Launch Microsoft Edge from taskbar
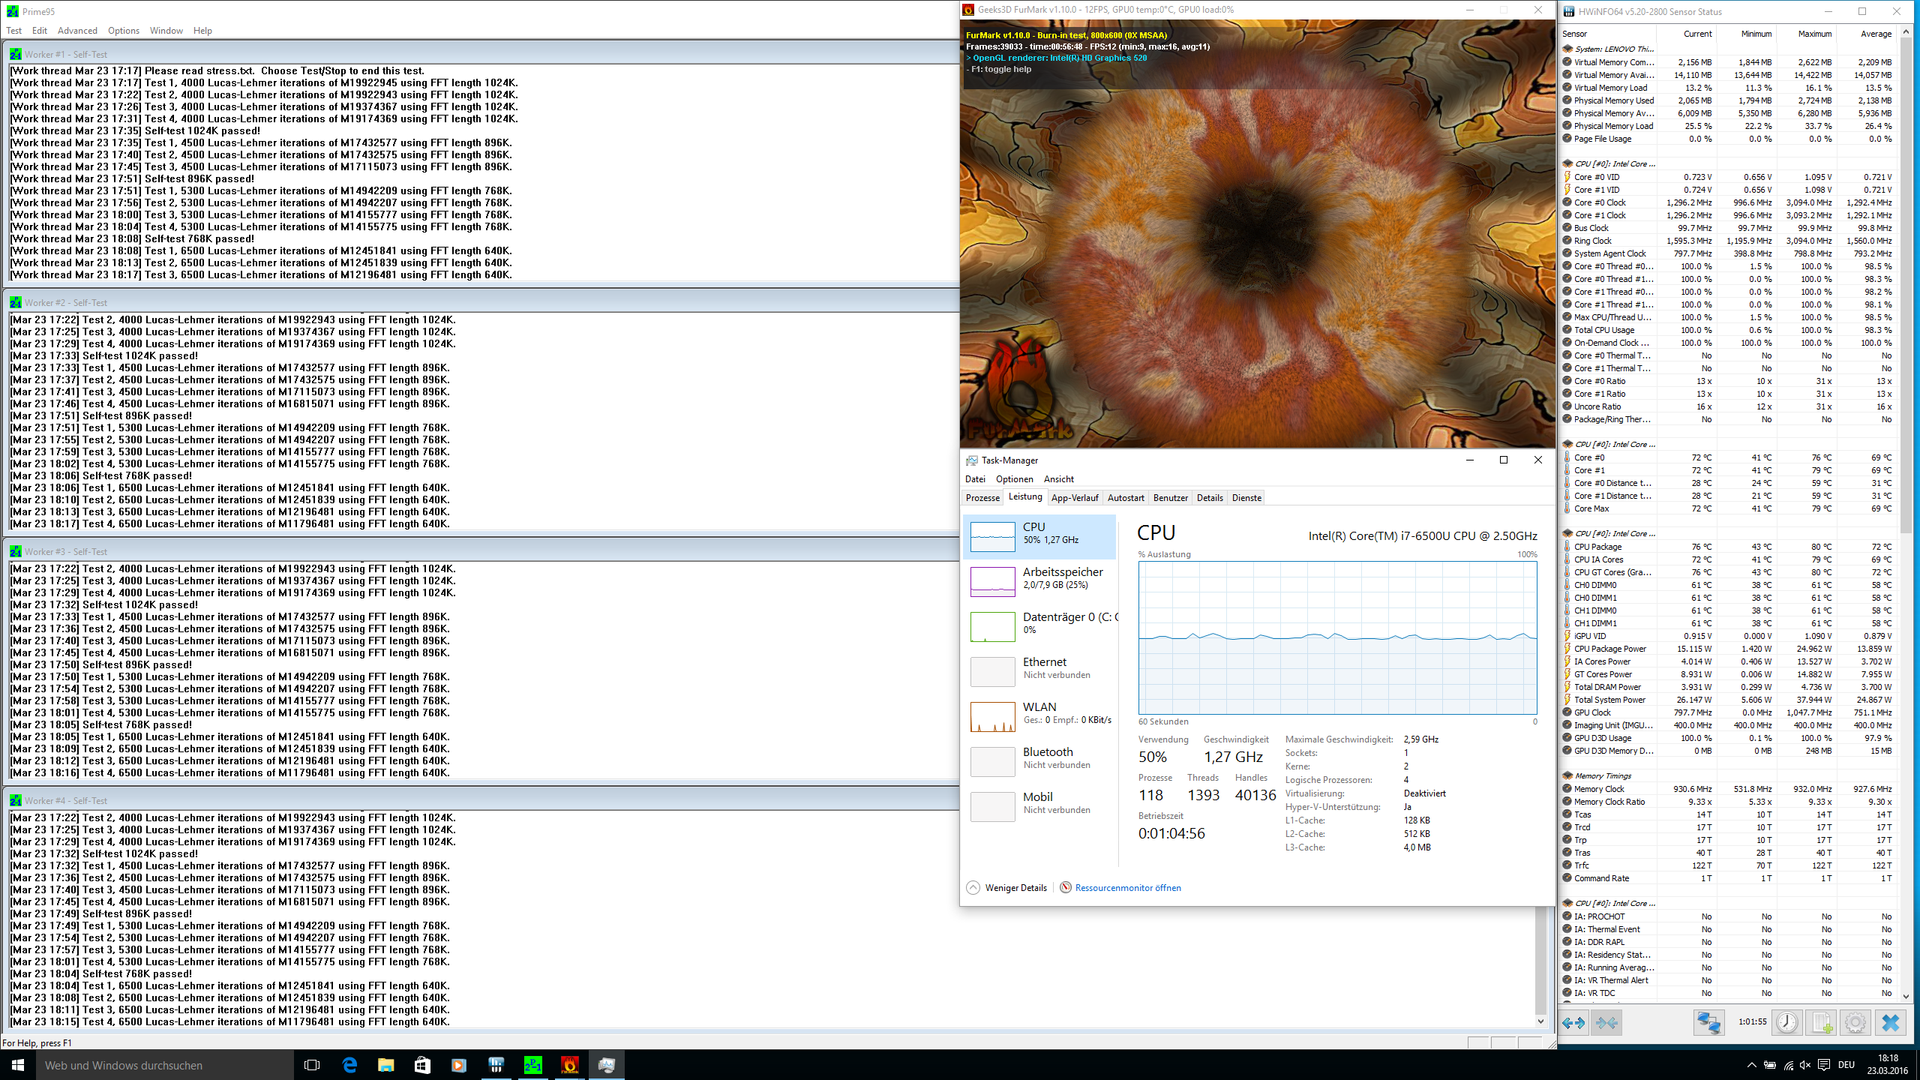Image resolution: width=1920 pixels, height=1080 pixels. point(350,1065)
